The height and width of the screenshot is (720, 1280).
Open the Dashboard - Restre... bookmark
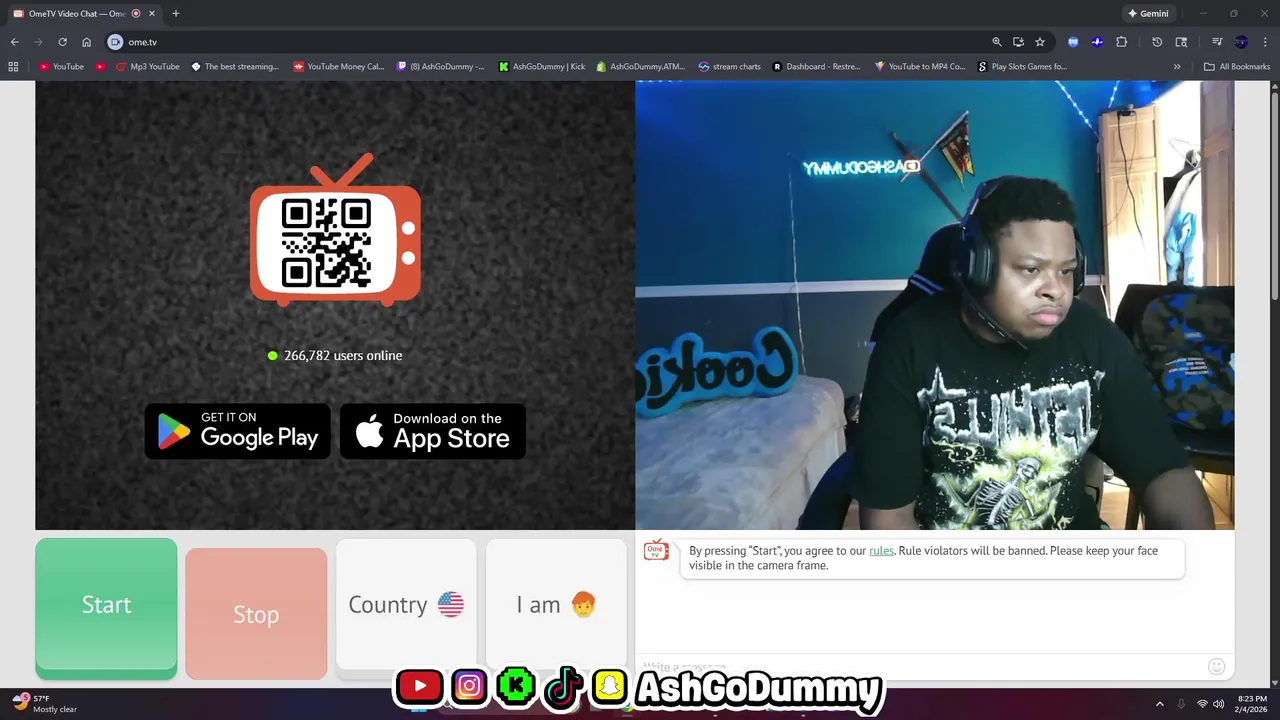point(816,67)
